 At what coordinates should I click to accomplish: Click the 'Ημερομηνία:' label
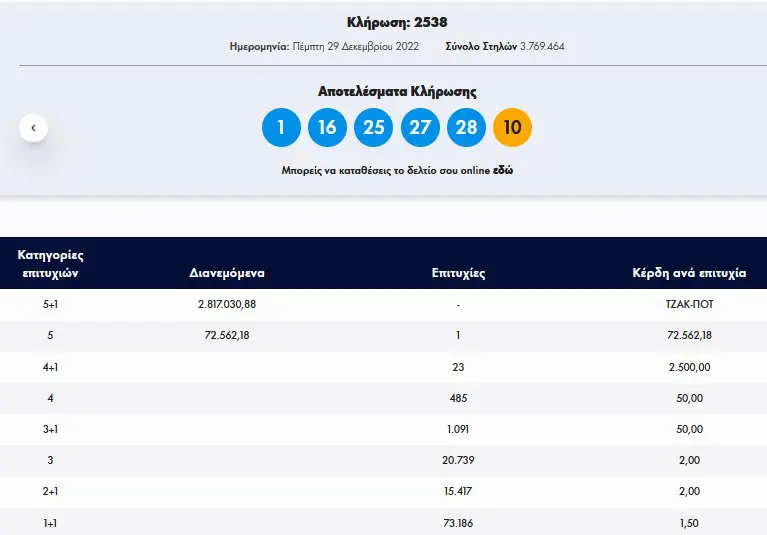point(260,46)
